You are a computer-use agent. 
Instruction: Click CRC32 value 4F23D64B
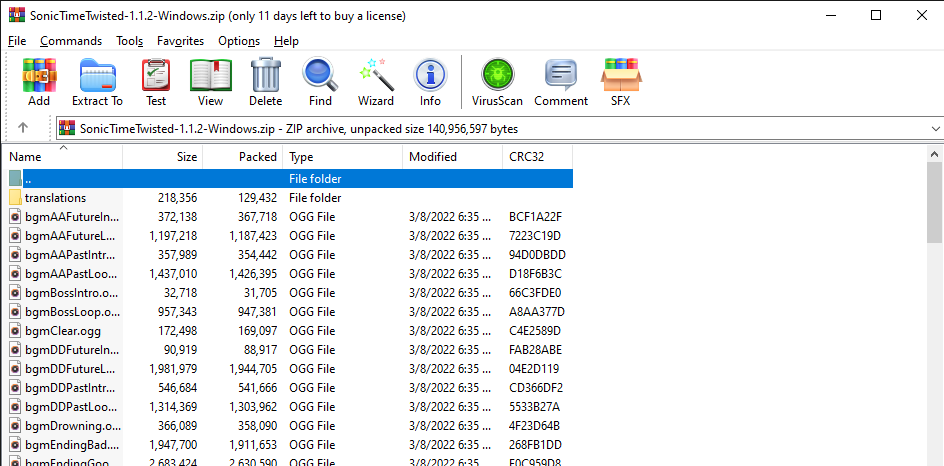coord(535,426)
